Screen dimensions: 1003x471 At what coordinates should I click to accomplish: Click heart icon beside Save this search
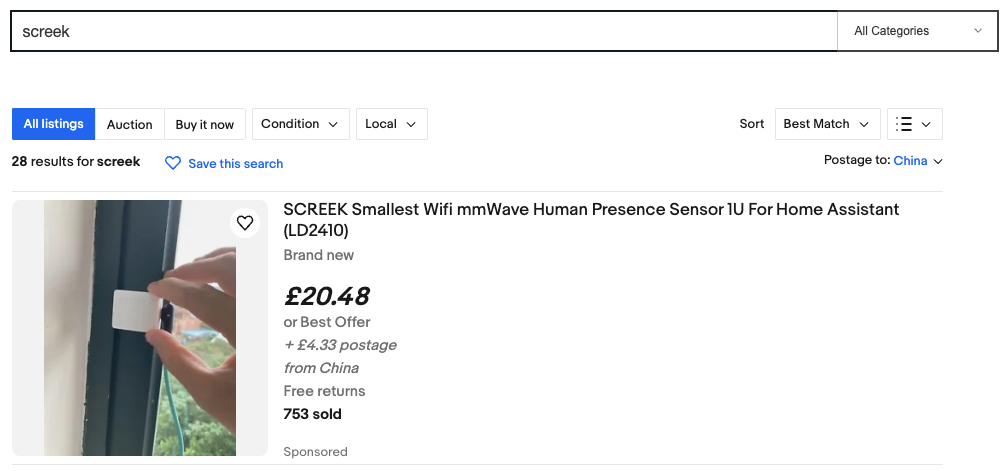click(173, 163)
